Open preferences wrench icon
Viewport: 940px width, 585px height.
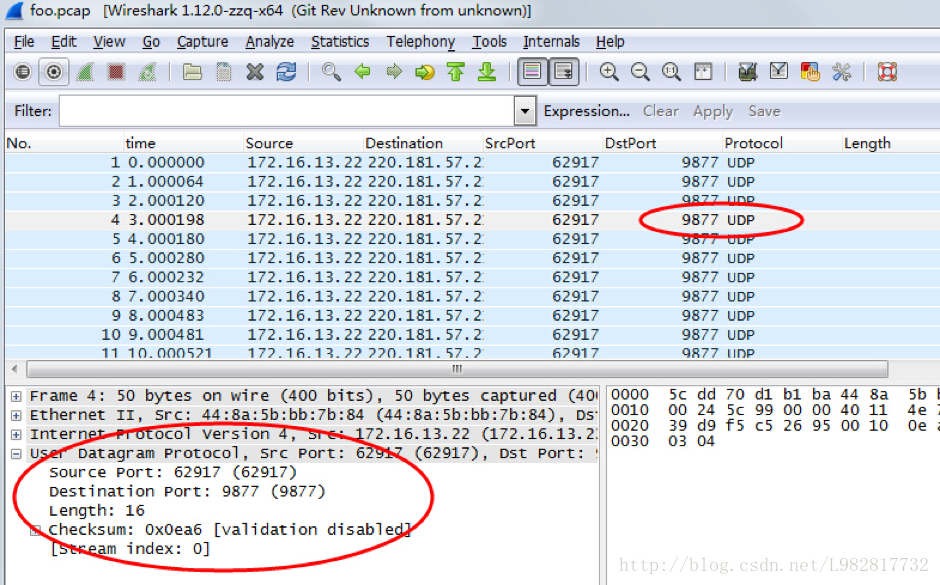(x=842, y=73)
